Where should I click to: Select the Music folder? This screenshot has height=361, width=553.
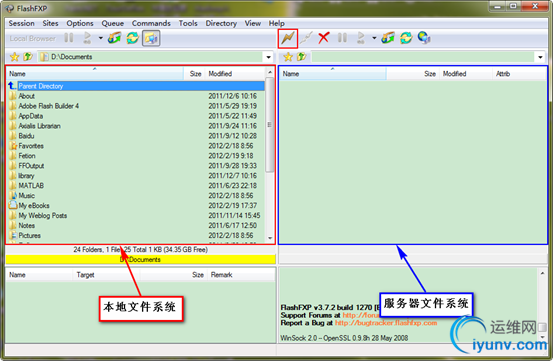pos(136,196)
